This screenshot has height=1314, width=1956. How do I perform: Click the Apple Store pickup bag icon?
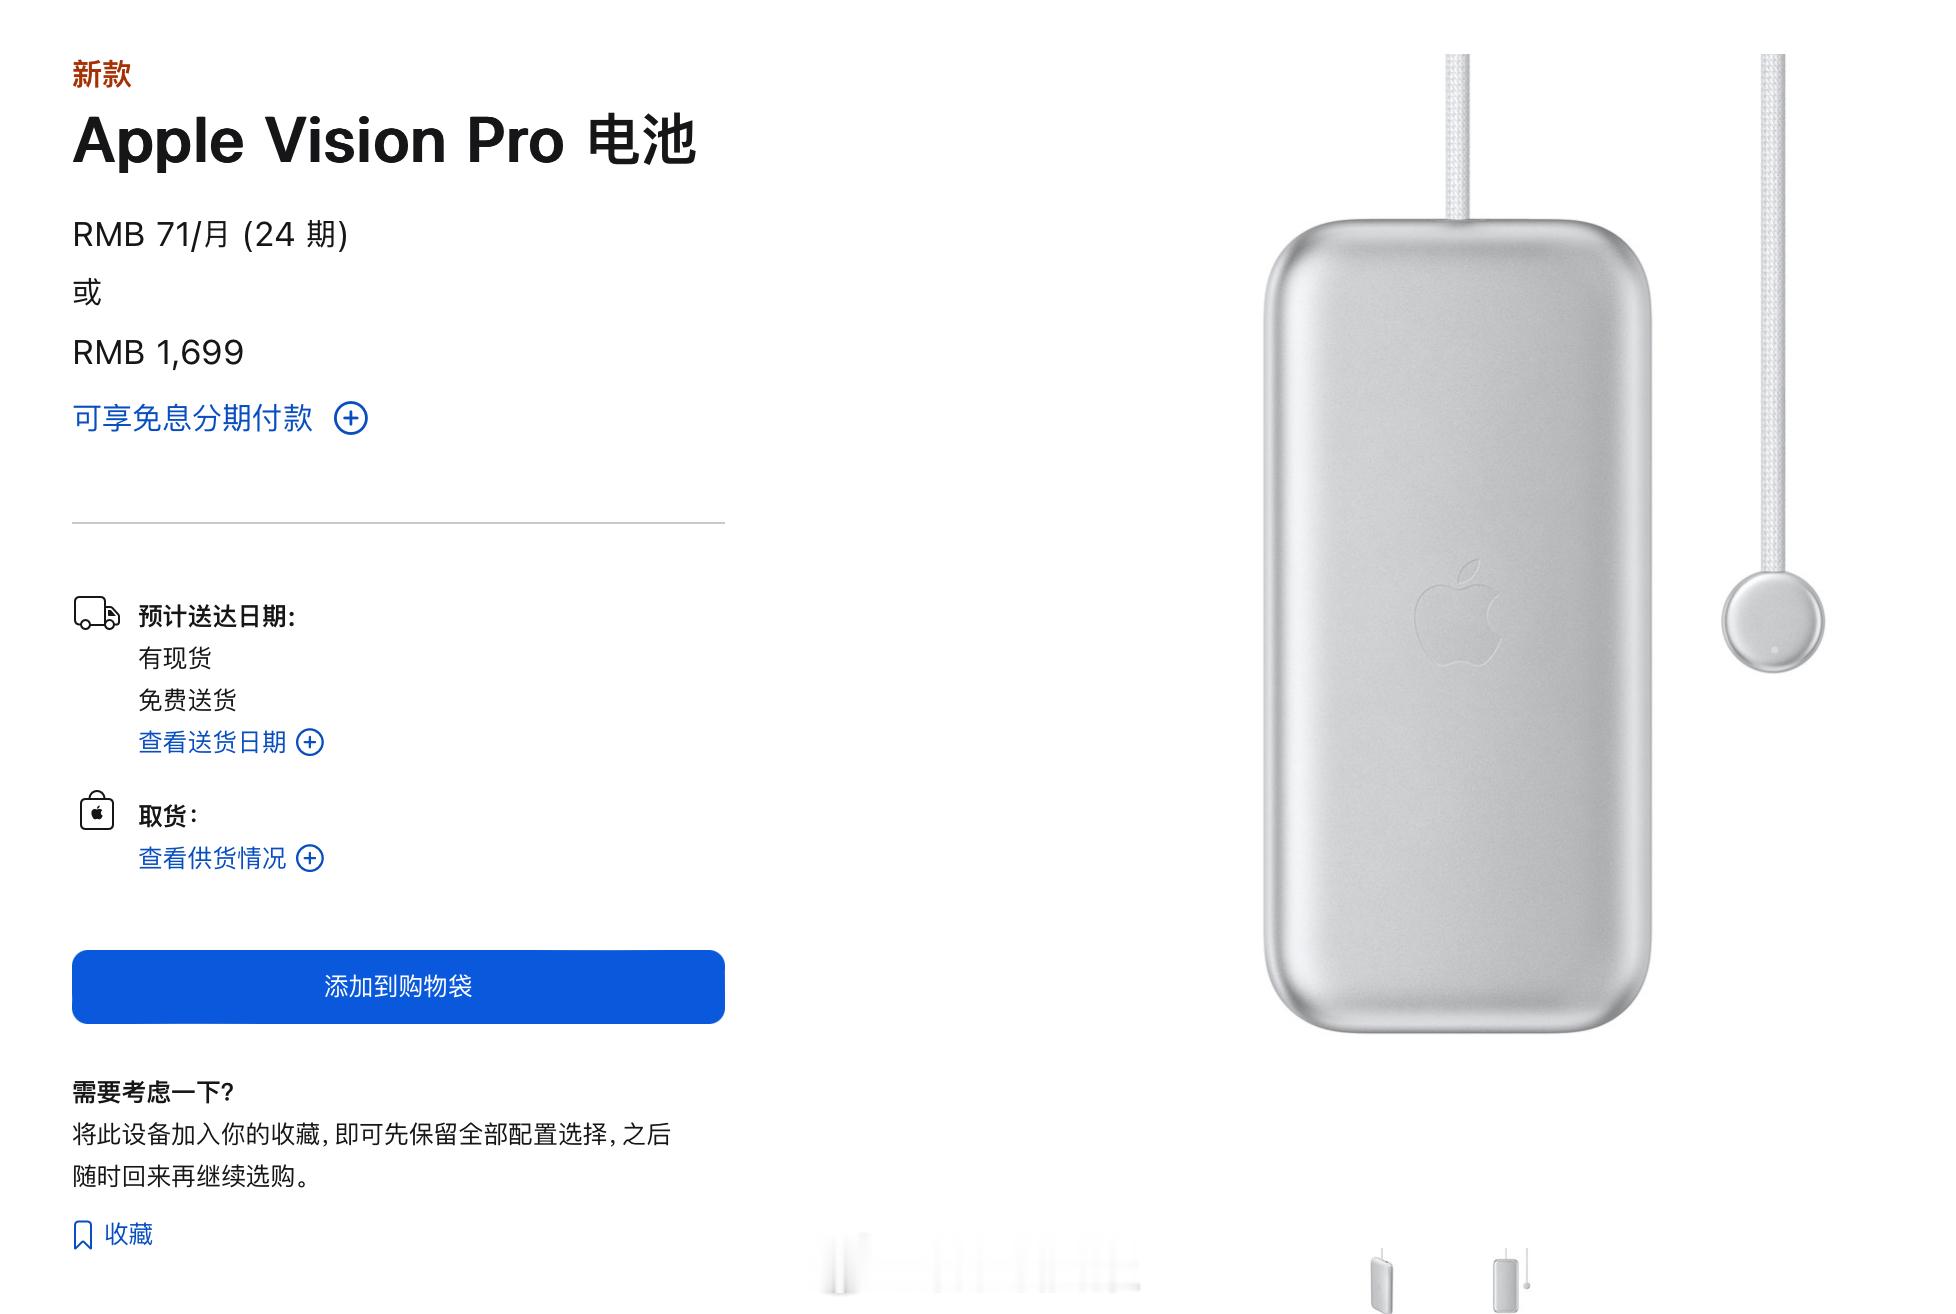(x=97, y=811)
